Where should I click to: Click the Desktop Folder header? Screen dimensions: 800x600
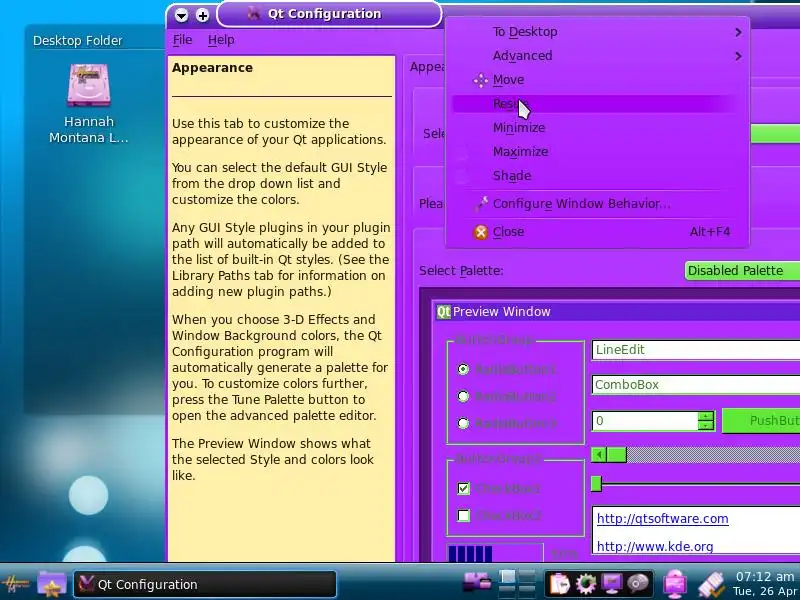point(78,41)
